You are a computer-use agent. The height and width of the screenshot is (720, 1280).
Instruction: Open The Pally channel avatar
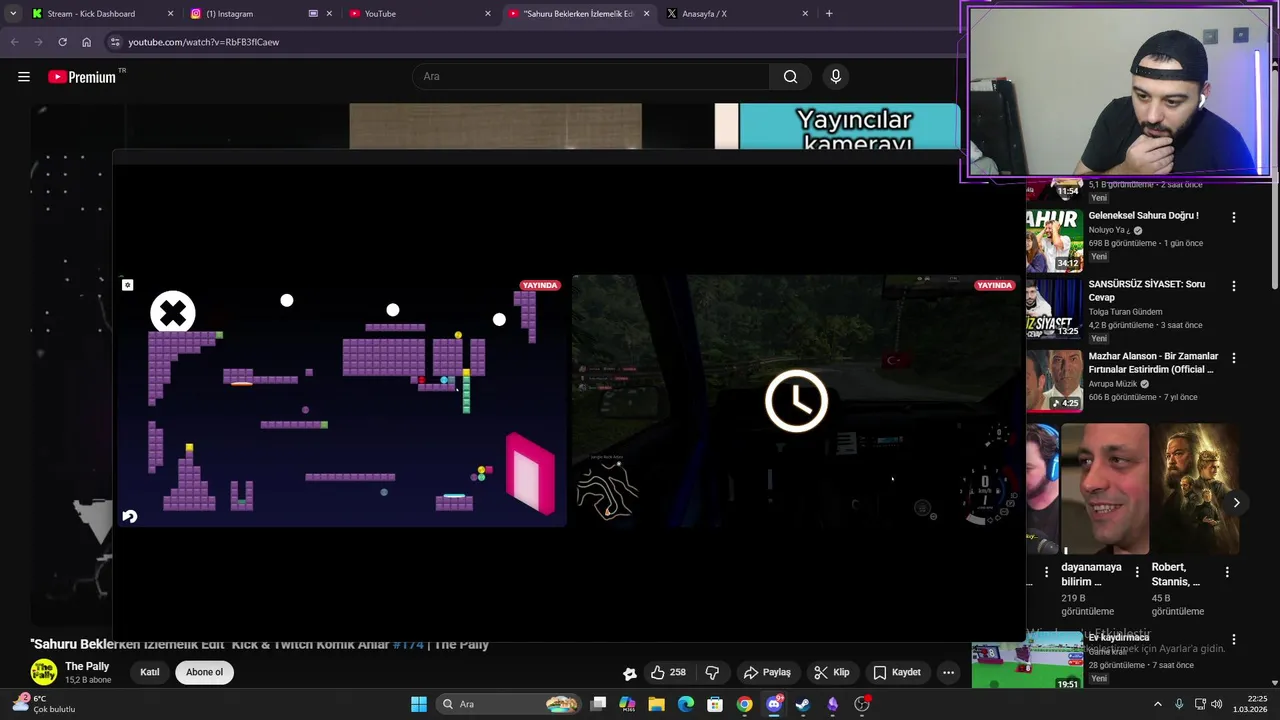44,672
